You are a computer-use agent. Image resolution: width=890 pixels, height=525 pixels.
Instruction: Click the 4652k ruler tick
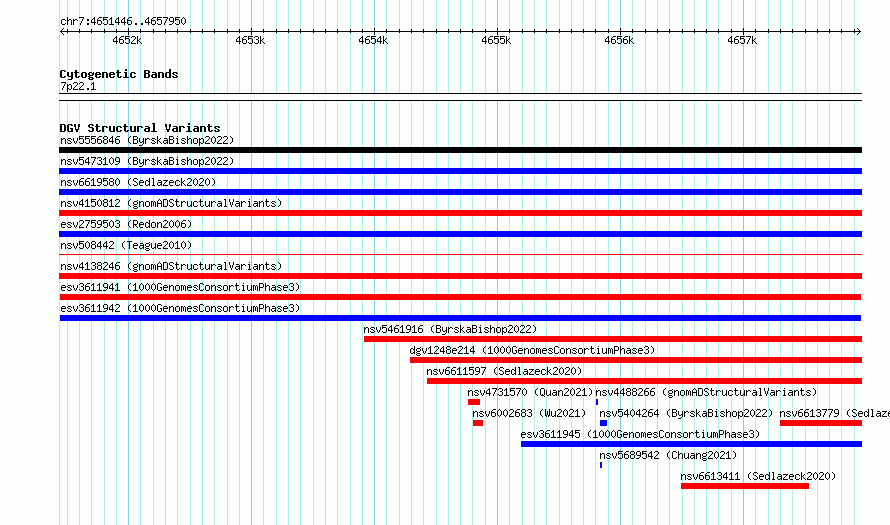tap(127, 40)
